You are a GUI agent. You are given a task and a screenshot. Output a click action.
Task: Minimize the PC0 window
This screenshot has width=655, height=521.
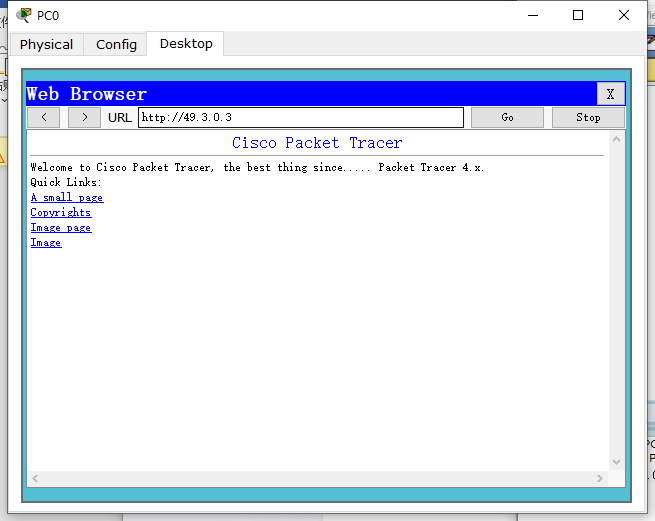533,15
